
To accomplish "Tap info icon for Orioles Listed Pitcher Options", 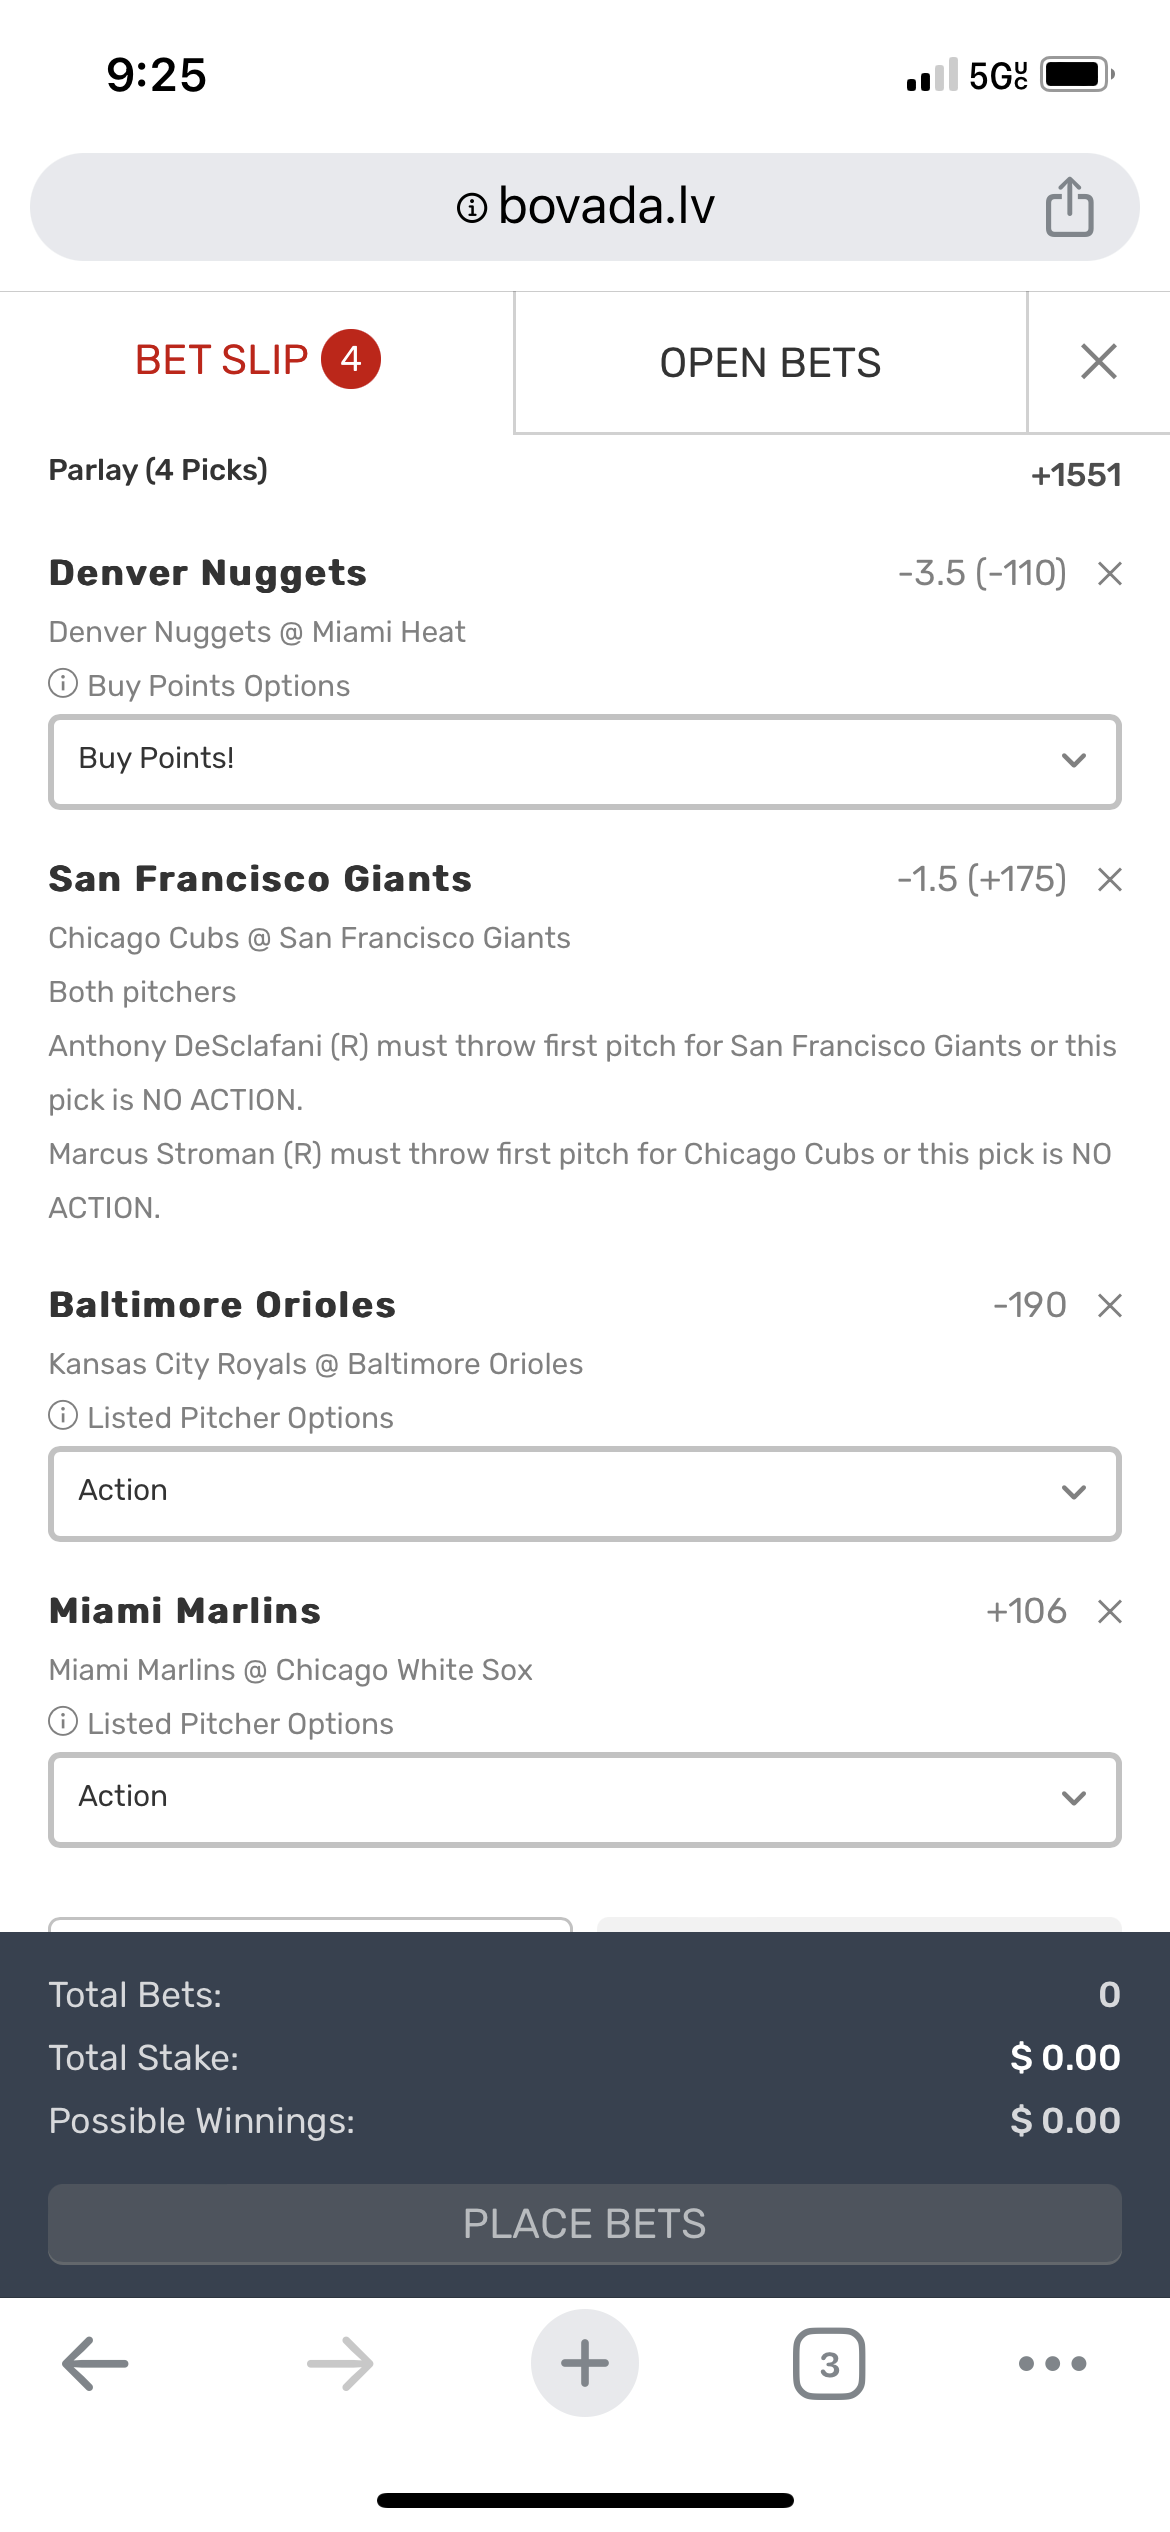I will click(63, 1416).
